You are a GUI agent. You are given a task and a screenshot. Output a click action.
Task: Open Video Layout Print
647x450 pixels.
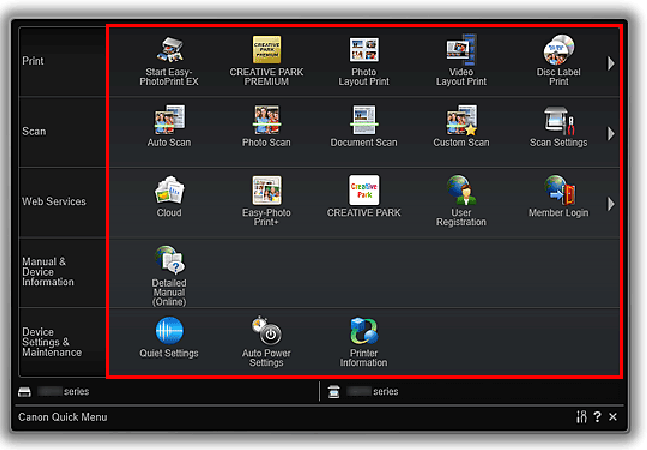(x=461, y=61)
